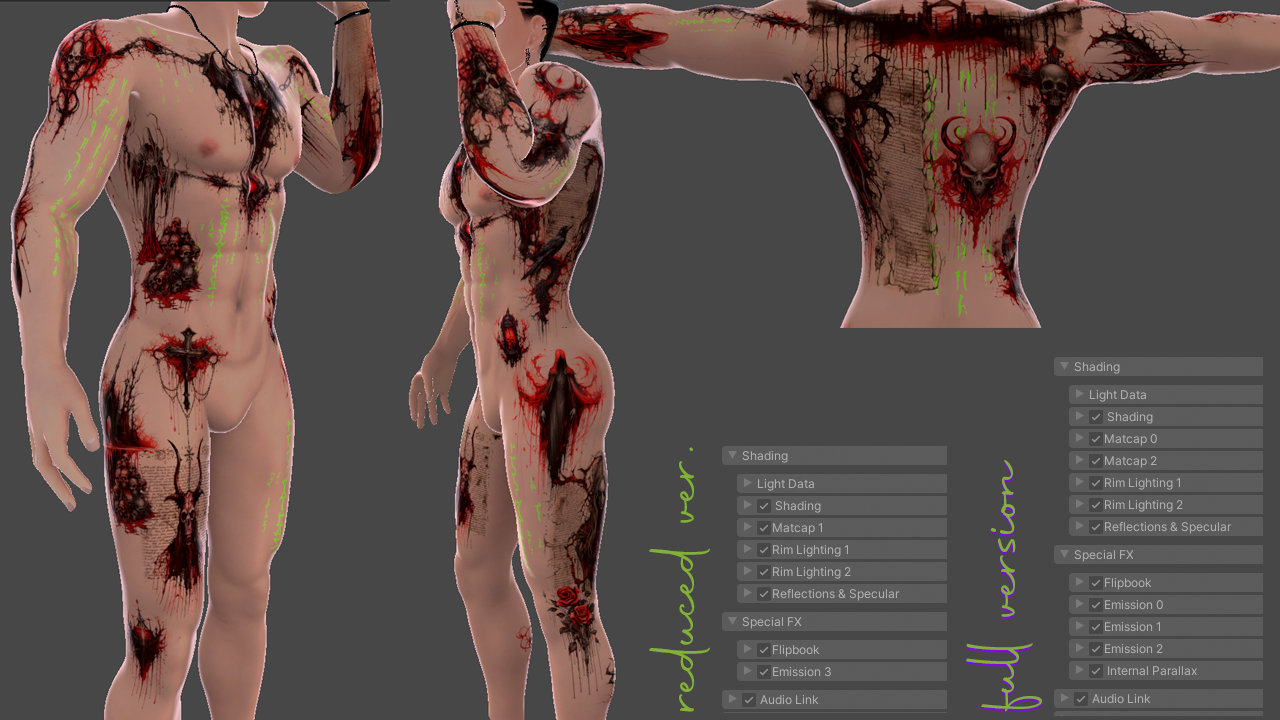Expand Light Data row in full version panel
The height and width of the screenshot is (720, 1280).
coord(1166,395)
